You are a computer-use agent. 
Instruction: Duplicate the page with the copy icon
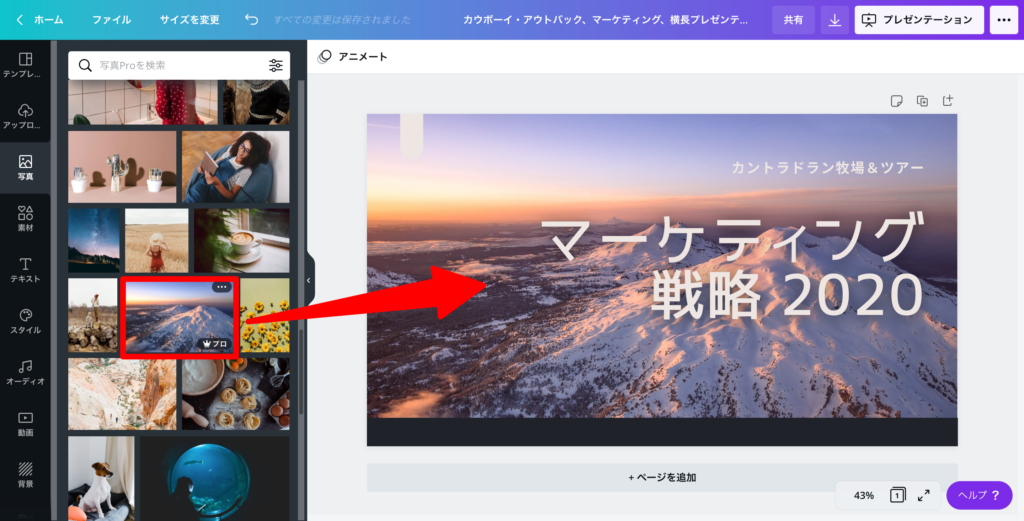[x=922, y=101]
